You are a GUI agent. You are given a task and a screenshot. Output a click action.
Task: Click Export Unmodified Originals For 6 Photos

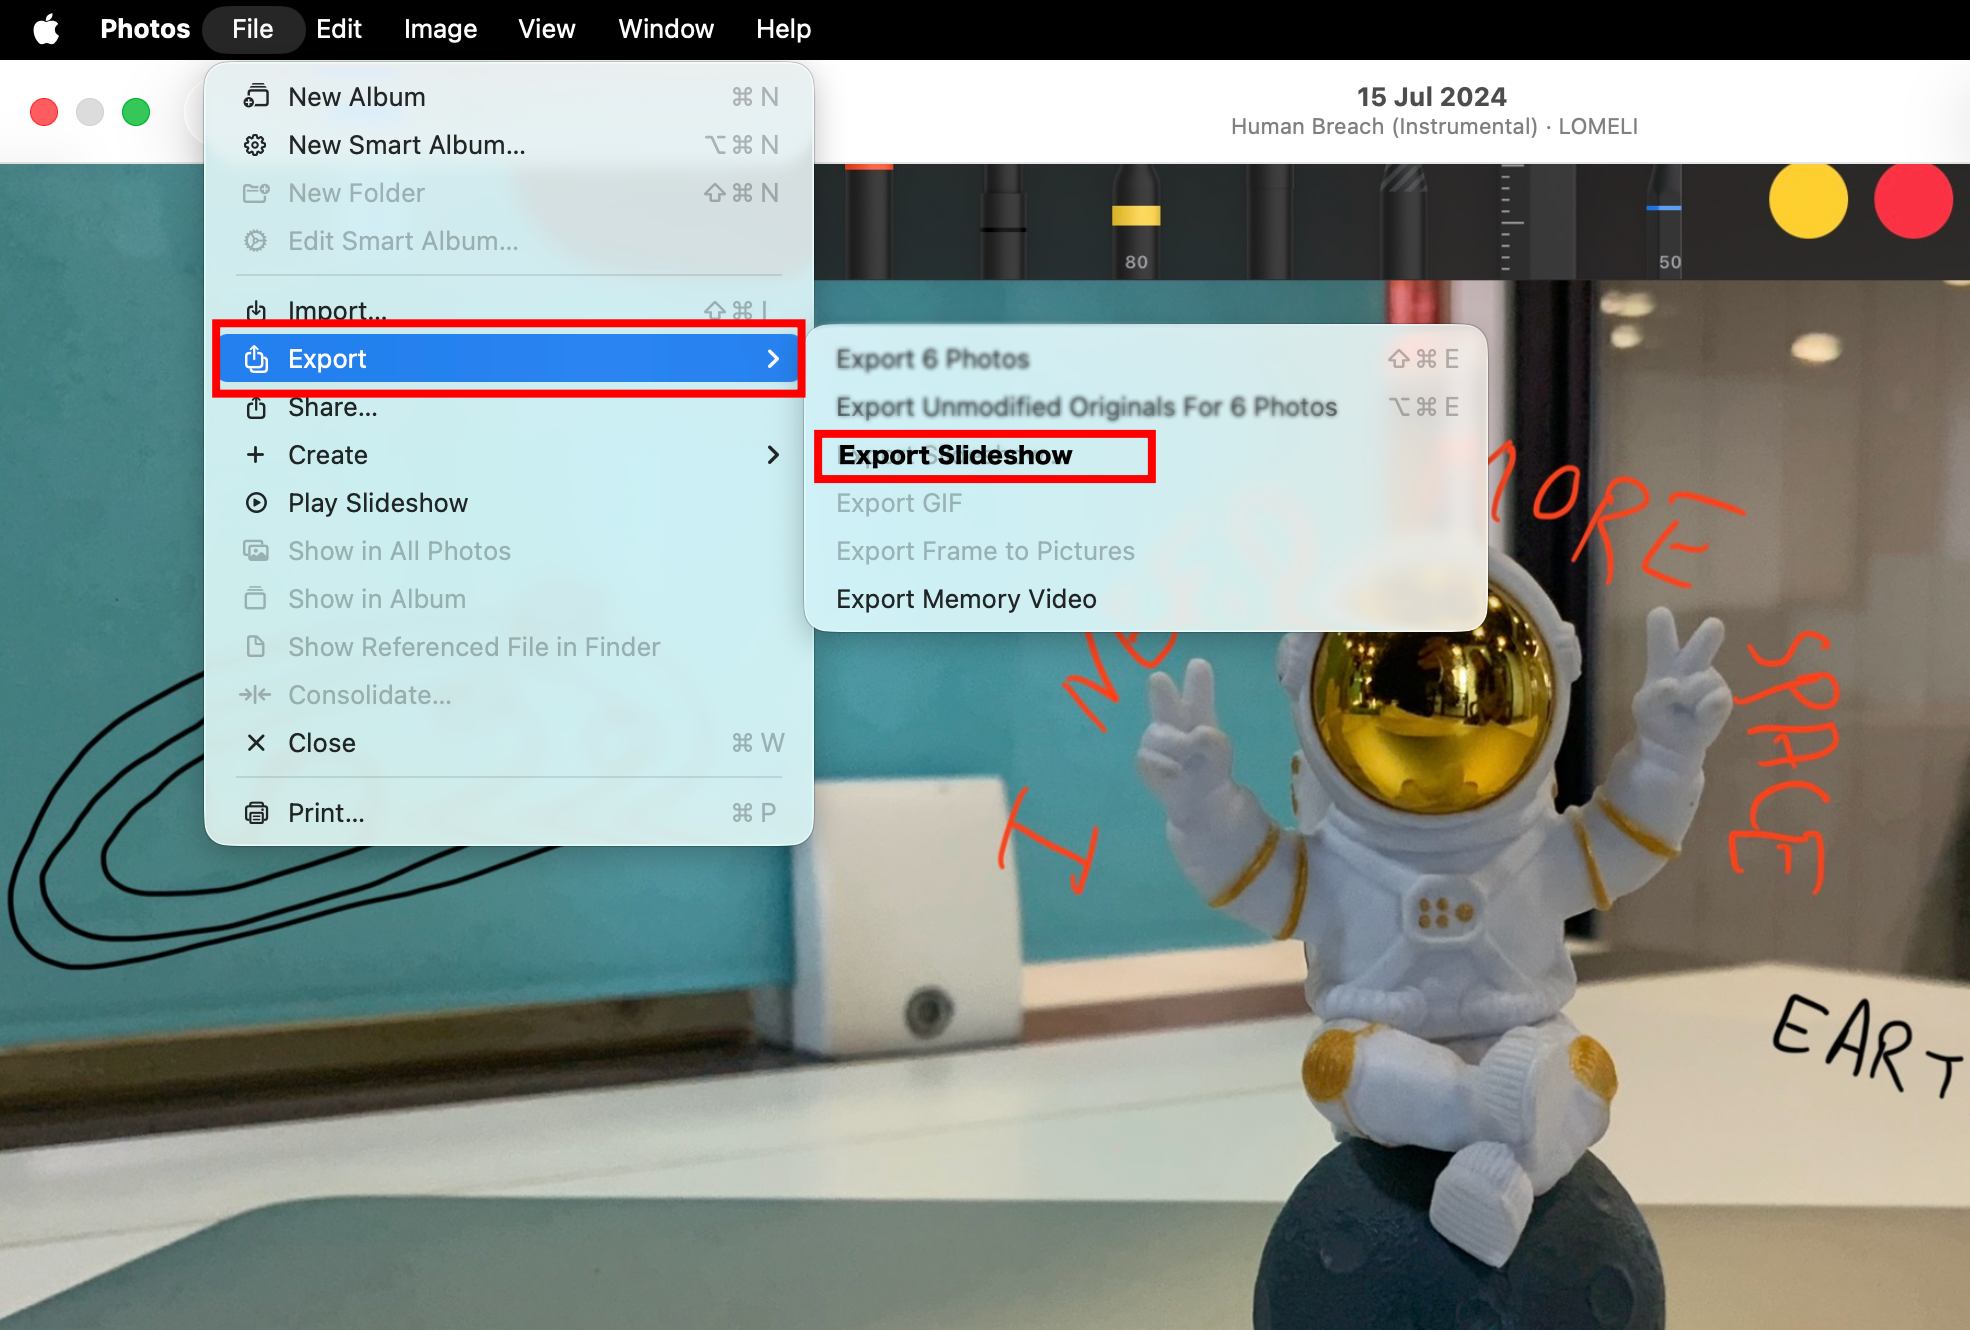point(1146,407)
